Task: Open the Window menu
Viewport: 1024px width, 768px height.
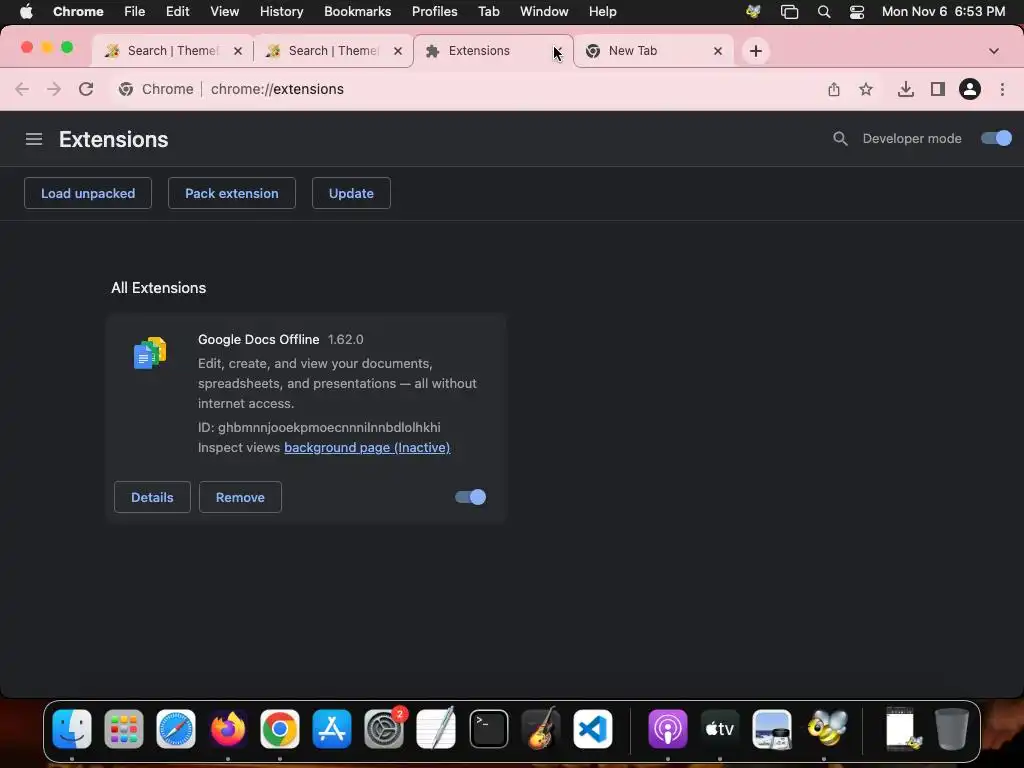Action: (x=544, y=12)
